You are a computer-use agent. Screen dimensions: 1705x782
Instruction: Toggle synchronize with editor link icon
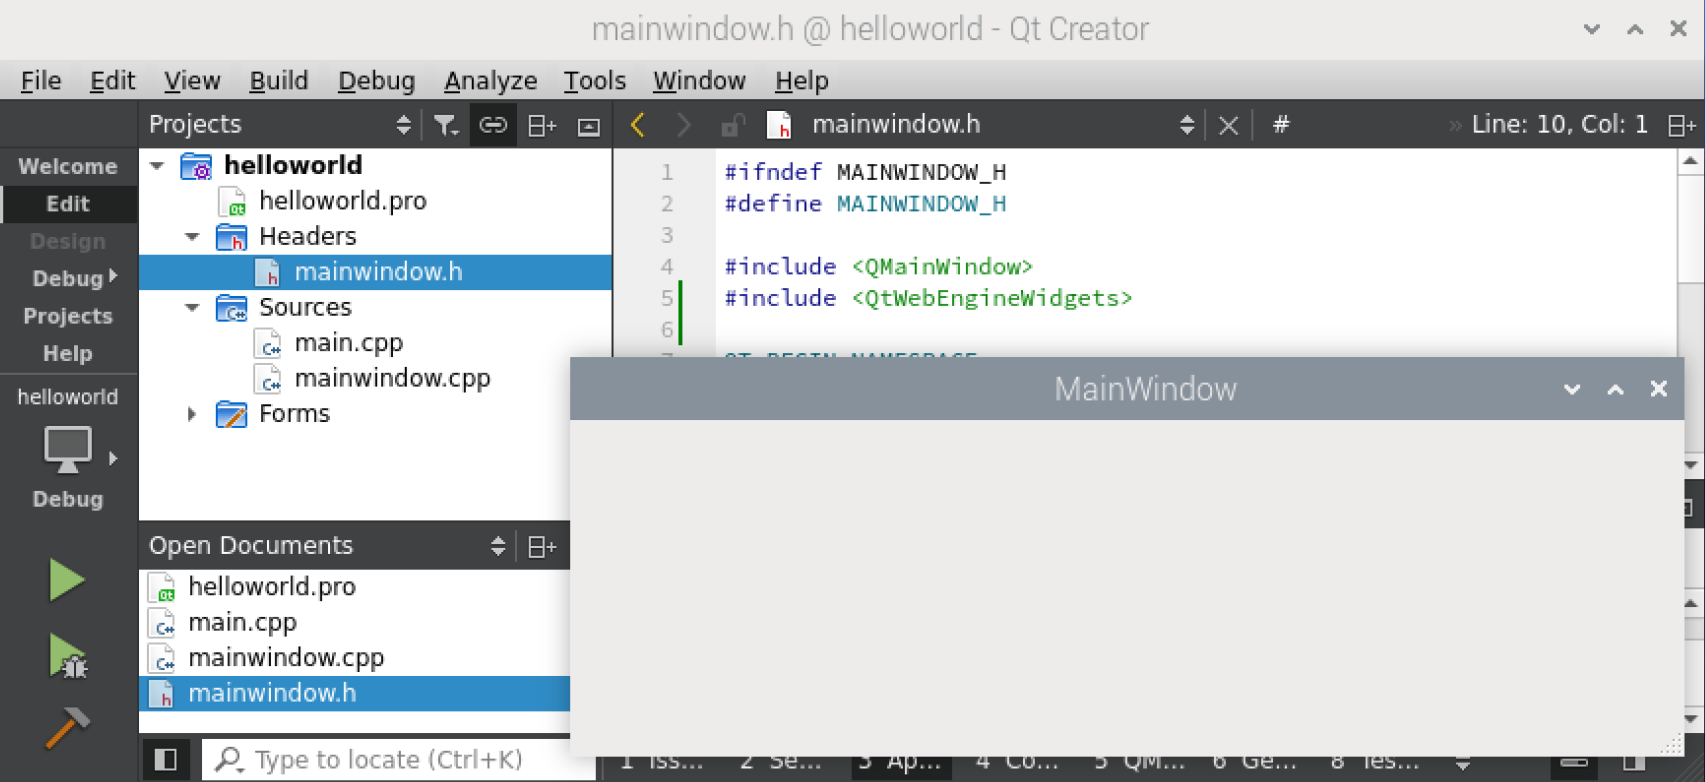(x=493, y=125)
